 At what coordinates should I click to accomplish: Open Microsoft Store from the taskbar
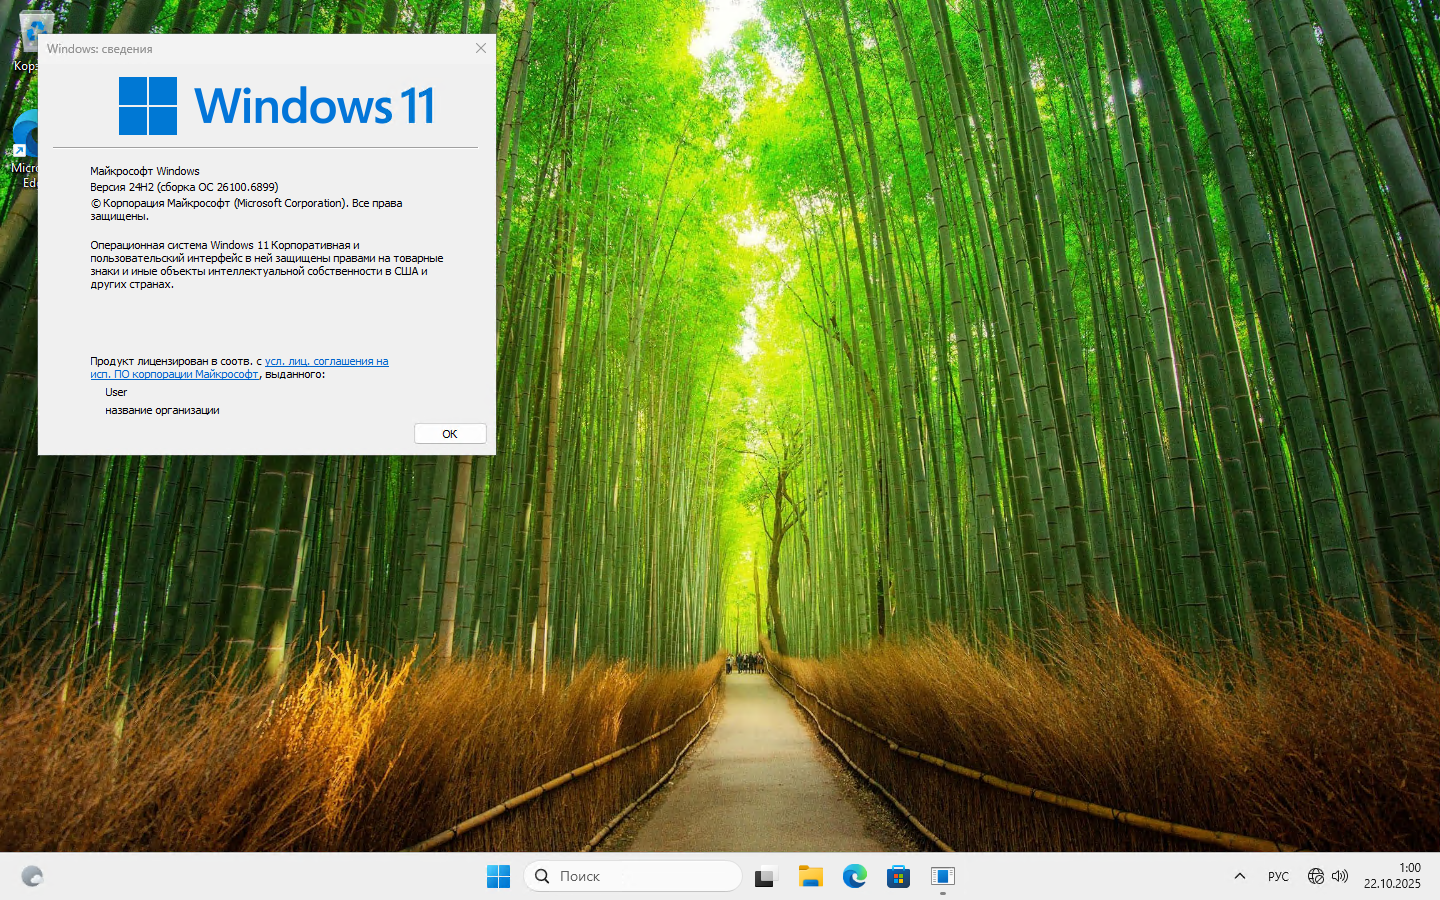[x=898, y=877]
